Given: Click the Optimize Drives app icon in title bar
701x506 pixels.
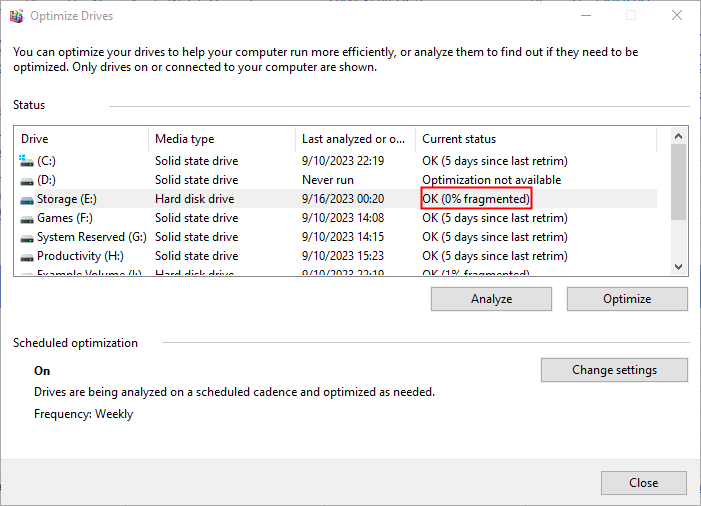Looking at the screenshot, I should [x=15, y=16].
